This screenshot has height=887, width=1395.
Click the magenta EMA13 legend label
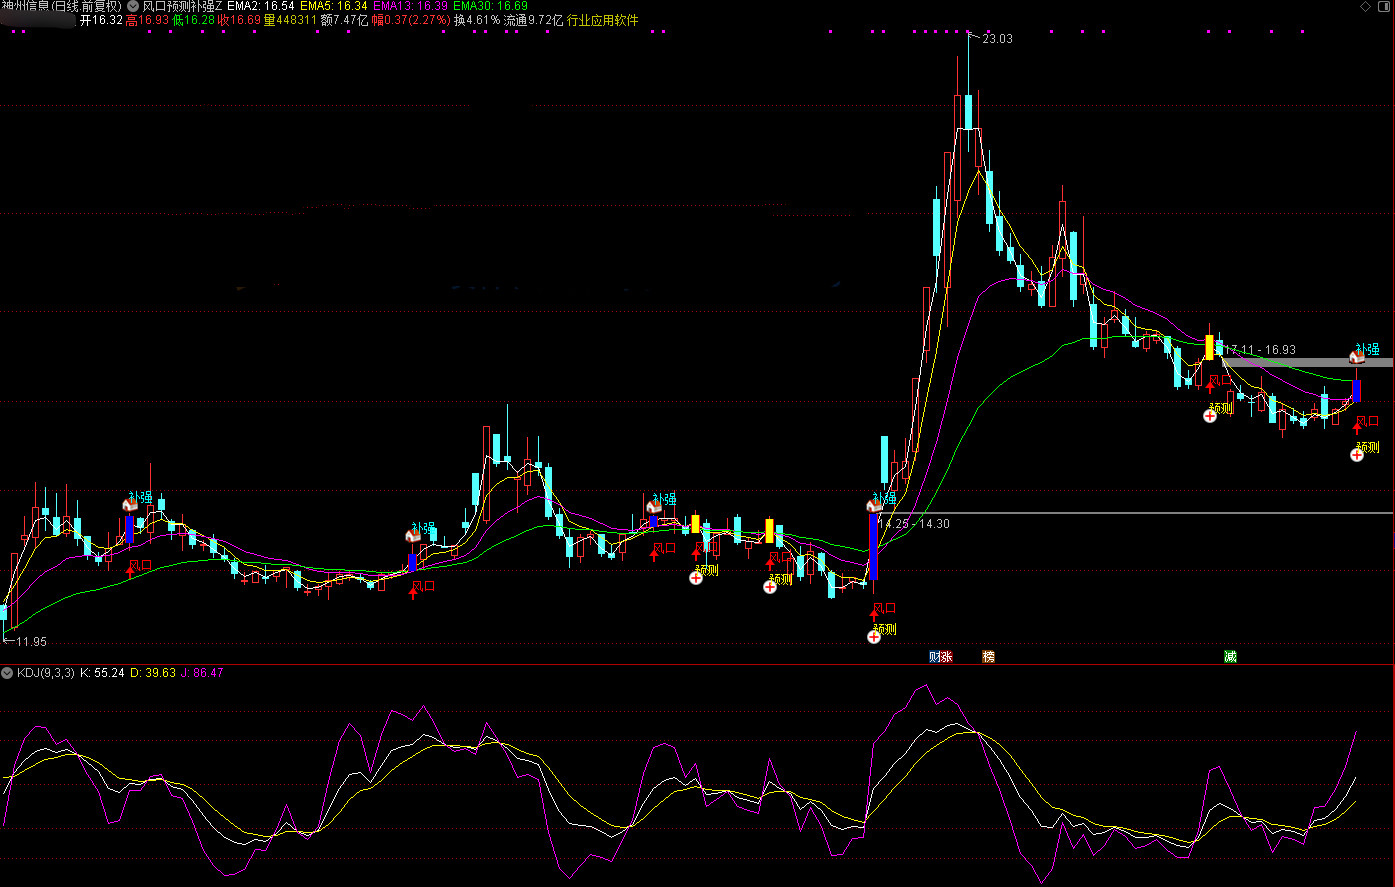(x=393, y=6)
